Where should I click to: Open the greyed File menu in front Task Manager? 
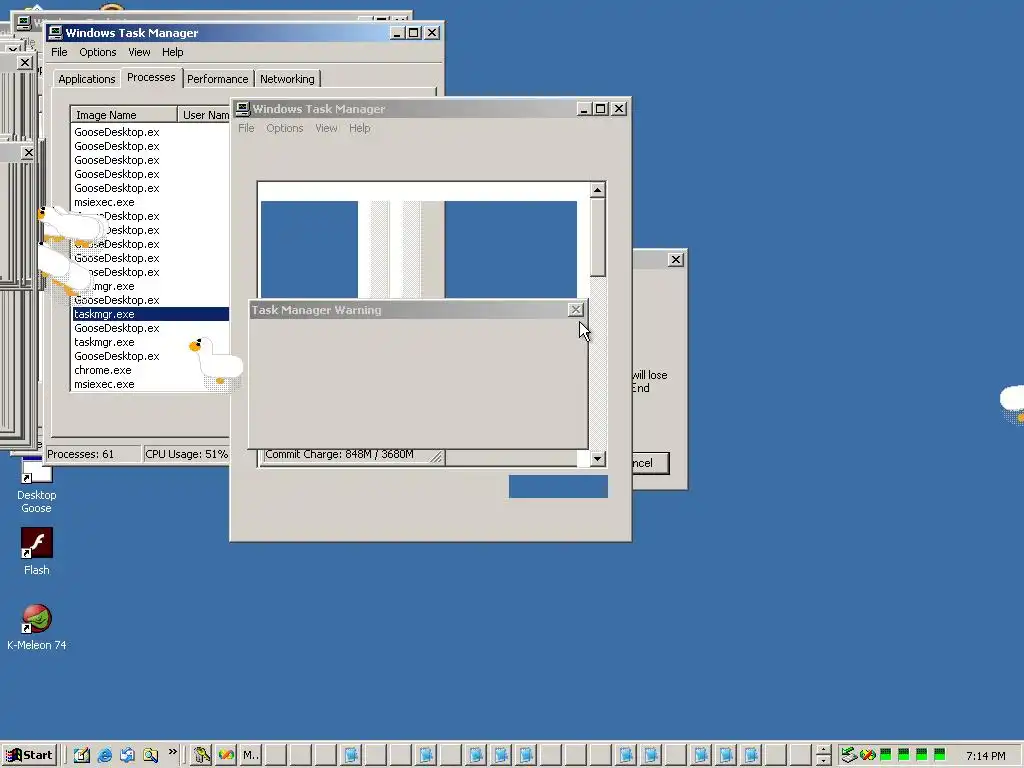tap(246, 128)
